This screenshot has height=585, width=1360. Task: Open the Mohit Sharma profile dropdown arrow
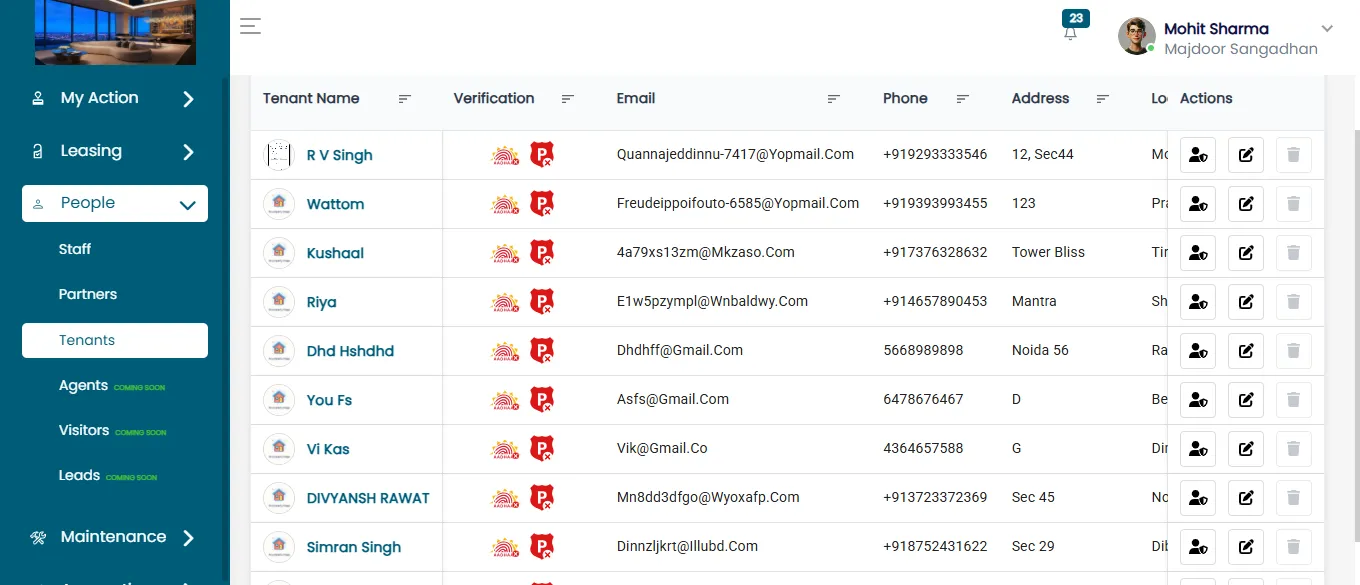coord(1328,29)
